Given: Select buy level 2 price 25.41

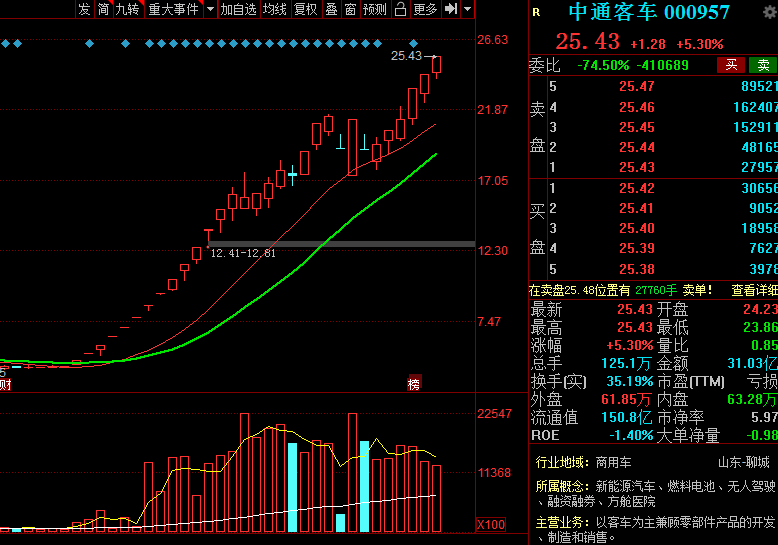Looking at the screenshot, I should coord(637,208).
